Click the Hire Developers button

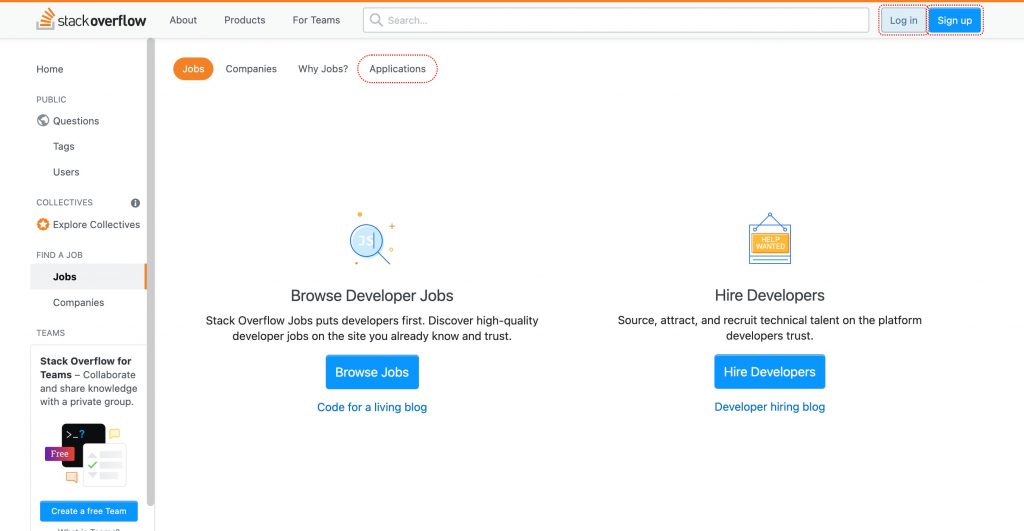pyautogui.click(x=769, y=372)
